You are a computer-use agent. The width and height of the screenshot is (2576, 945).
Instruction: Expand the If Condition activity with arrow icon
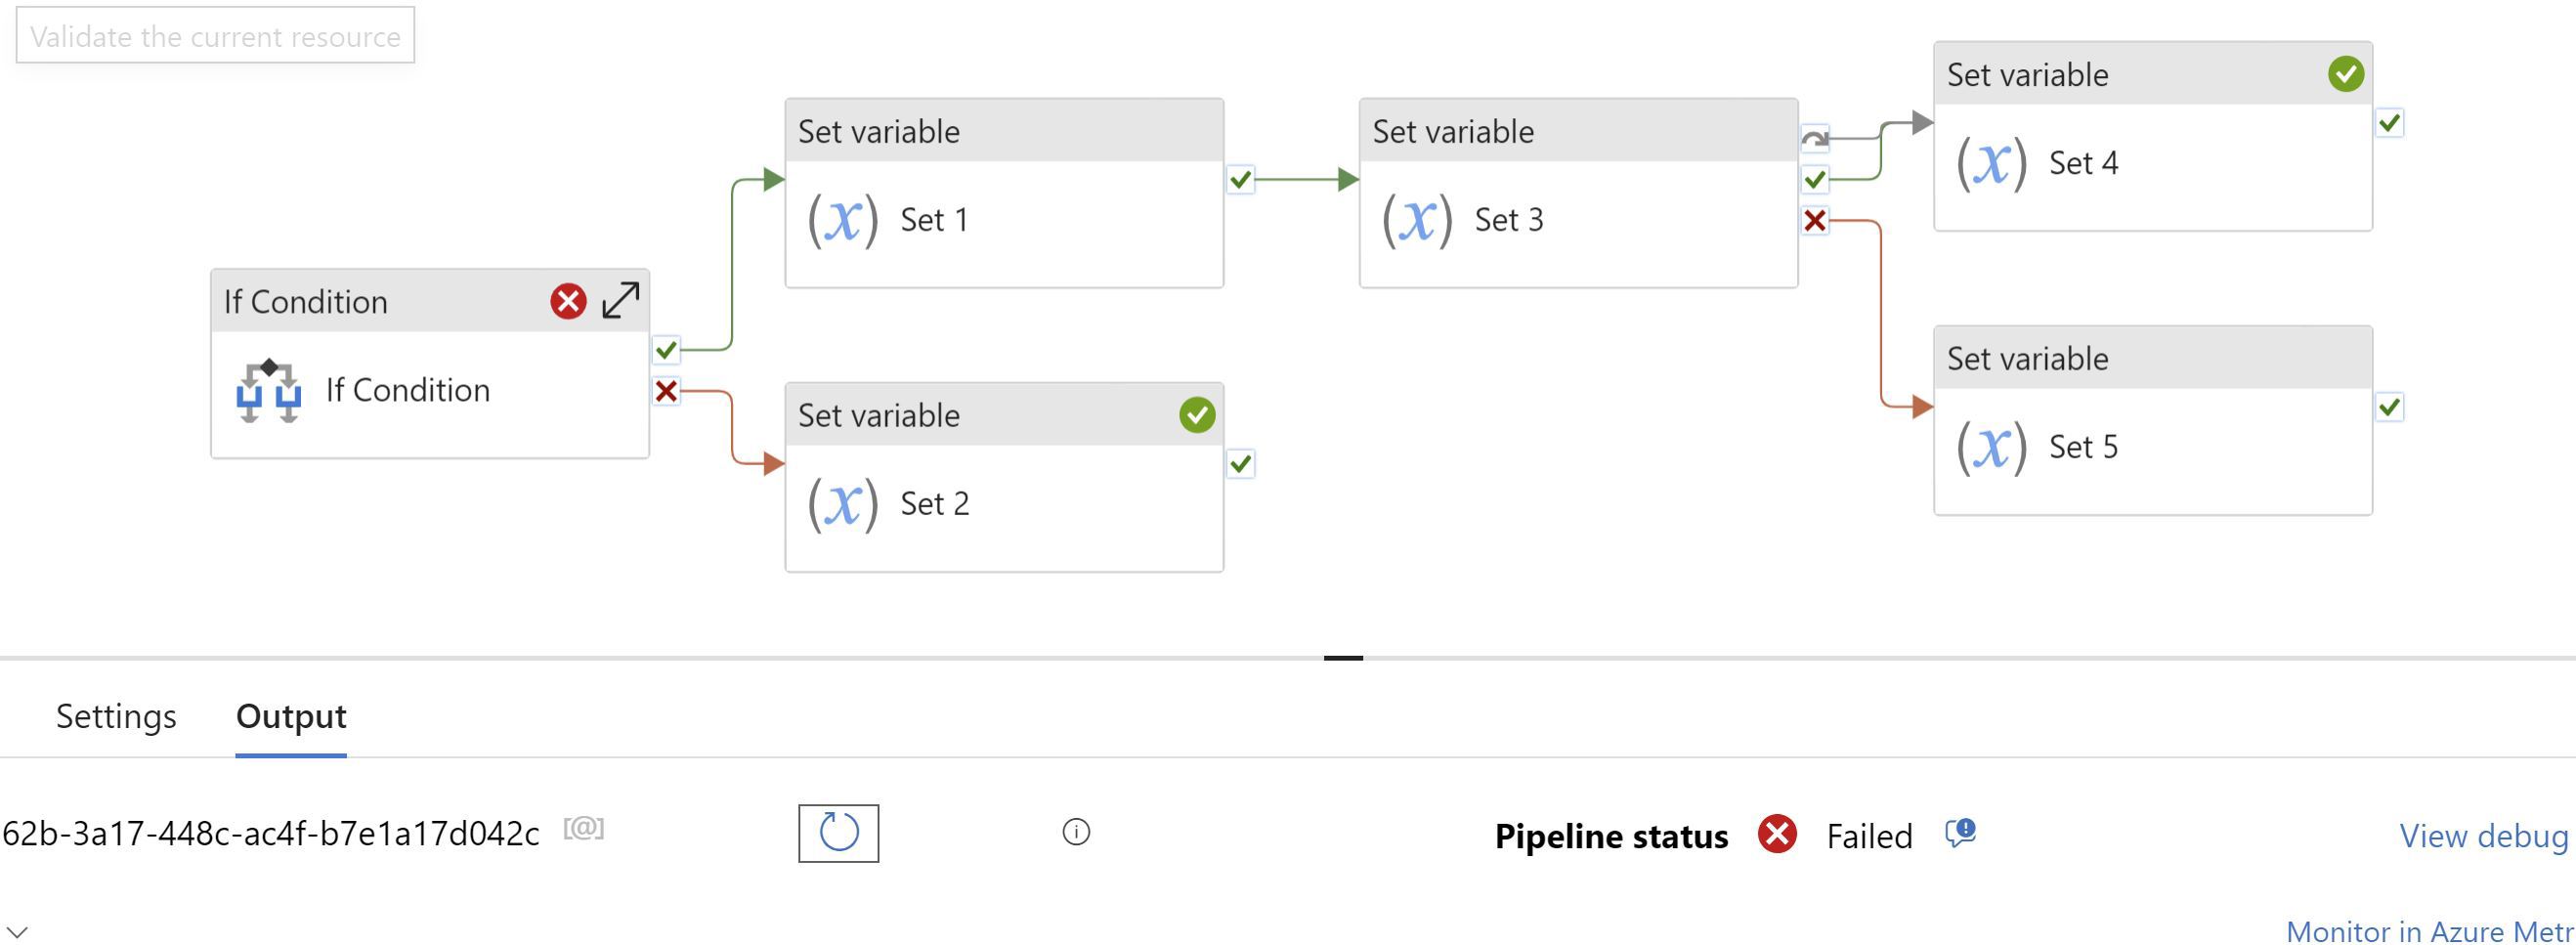pyautogui.click(x=620, y=300)
